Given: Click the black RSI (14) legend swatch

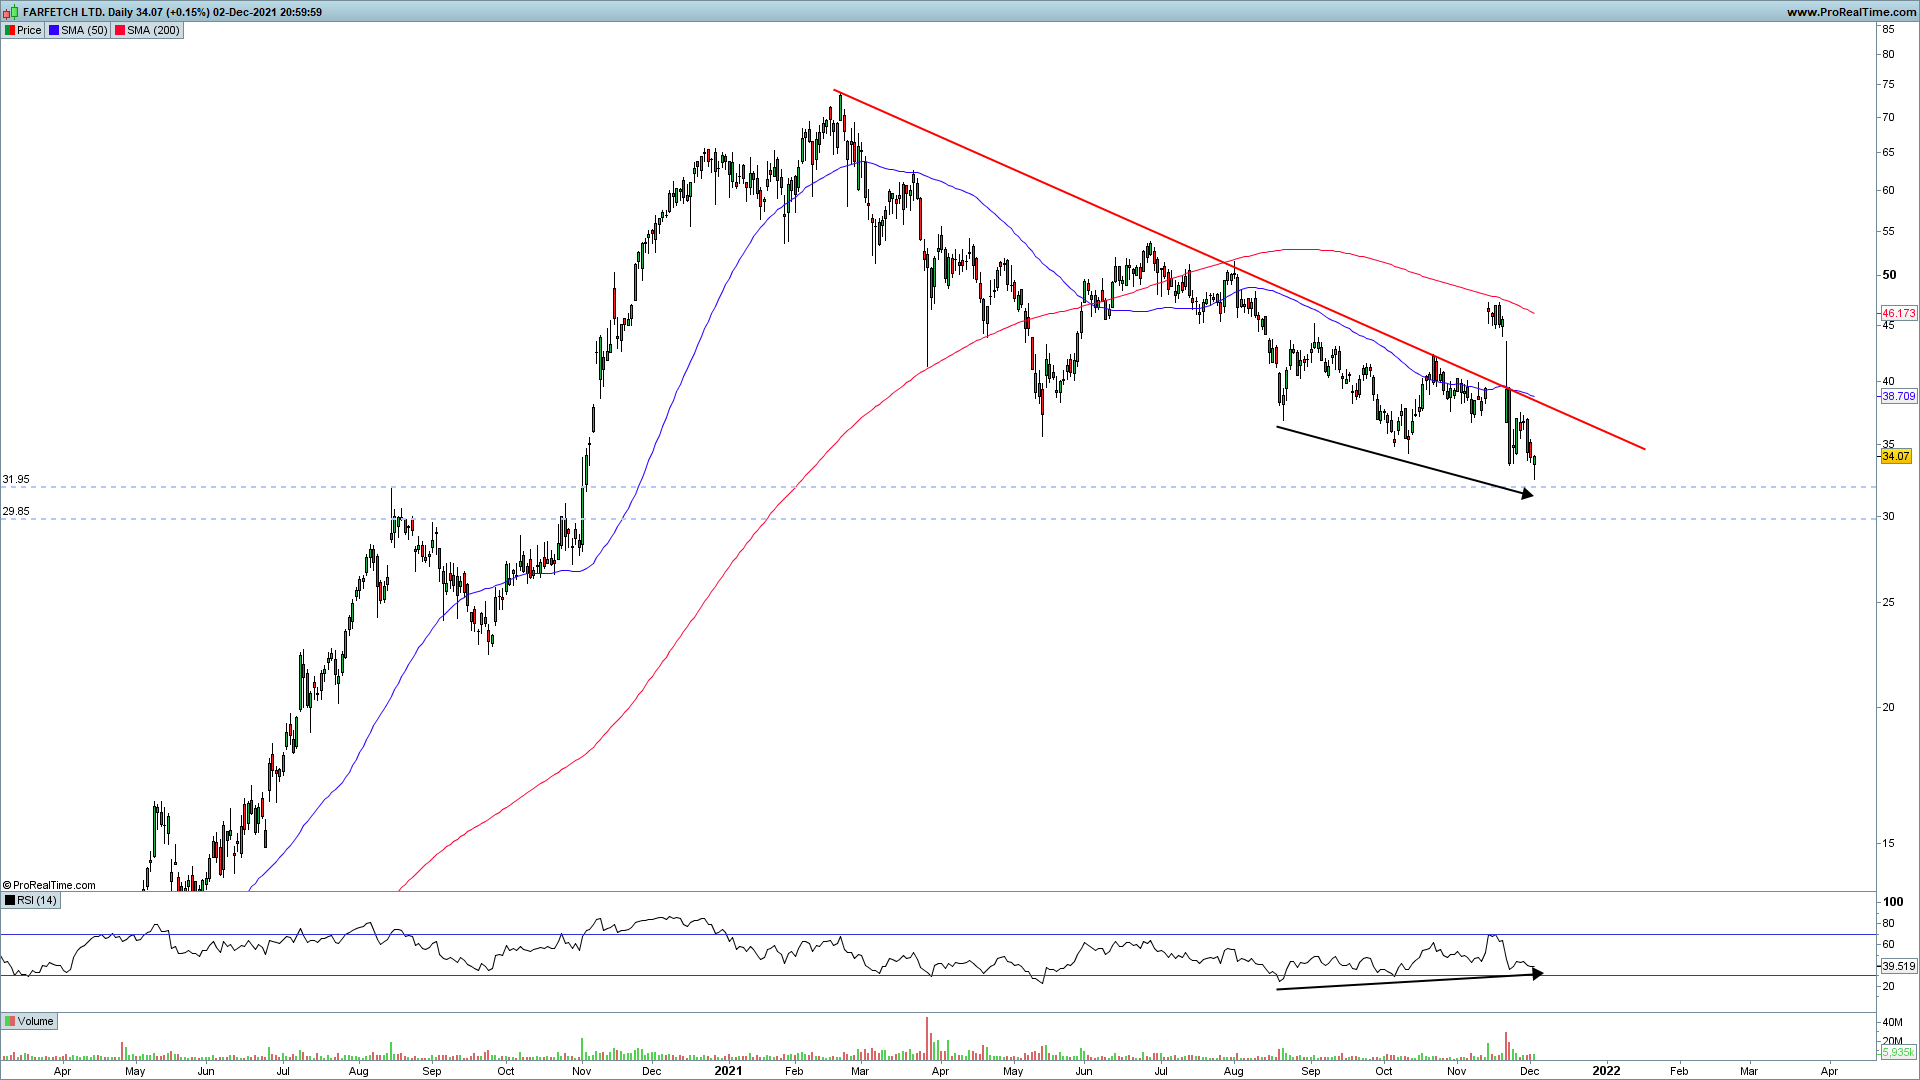Looking at the screenshot, I should 10,900.
